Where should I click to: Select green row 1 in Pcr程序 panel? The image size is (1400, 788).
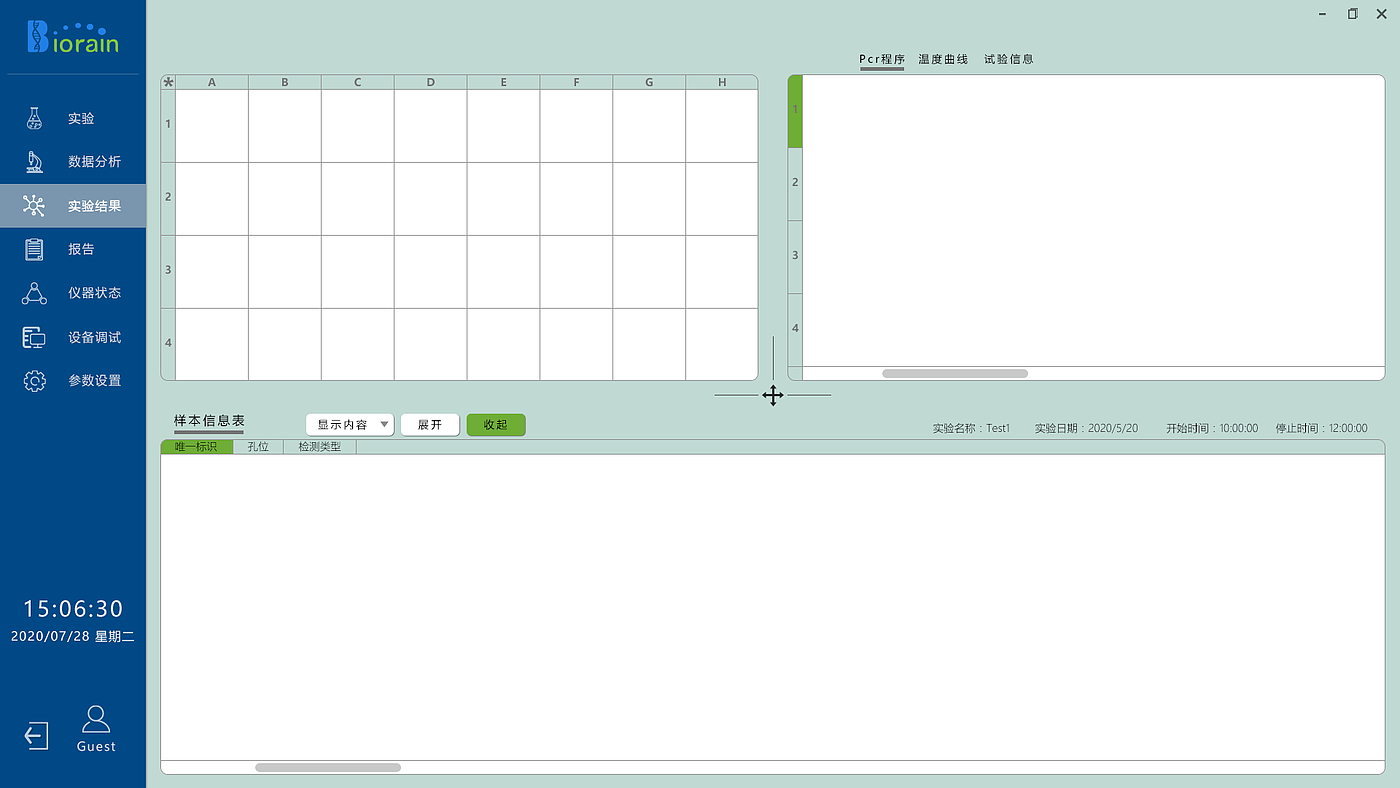[795, 111]
